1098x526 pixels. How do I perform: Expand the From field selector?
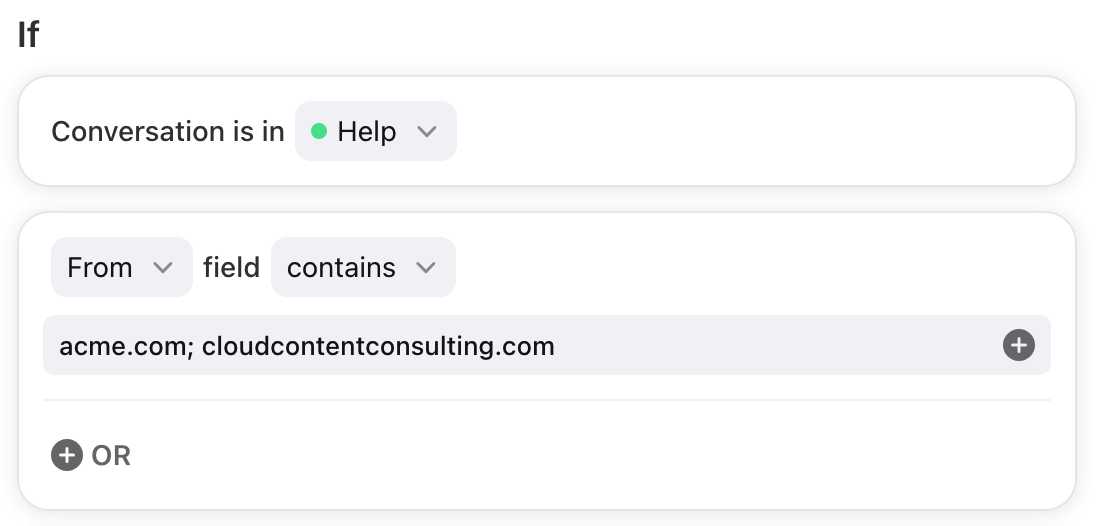tap(122, 267)
